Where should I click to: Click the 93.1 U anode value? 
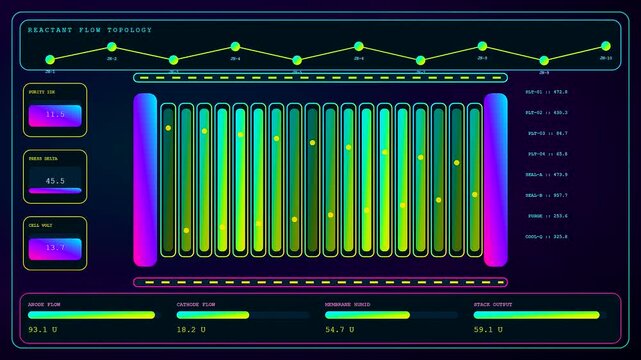[x=43, y=329]
